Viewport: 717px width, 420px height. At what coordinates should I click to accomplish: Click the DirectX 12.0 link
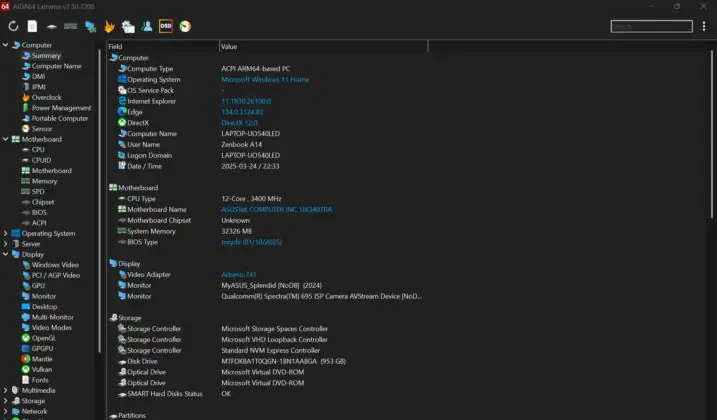[x=239, y=123]
